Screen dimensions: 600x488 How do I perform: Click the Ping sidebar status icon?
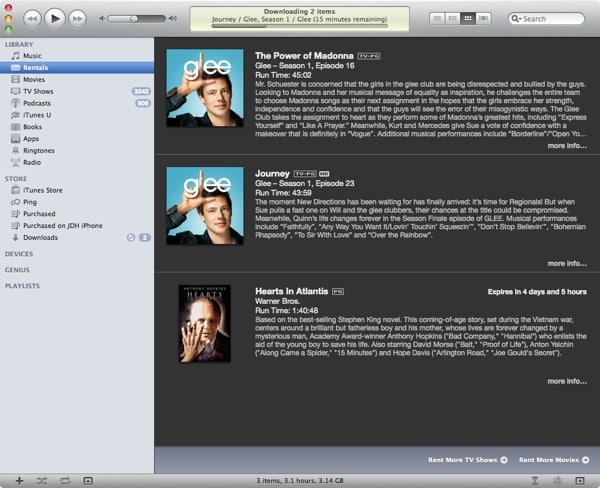pyautogui.click(x=535, y=481)
